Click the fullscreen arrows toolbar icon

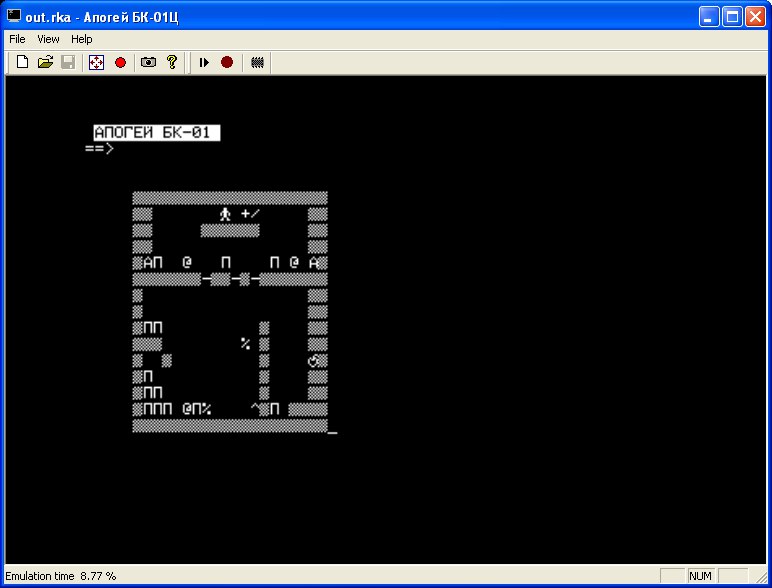(96, 62)
